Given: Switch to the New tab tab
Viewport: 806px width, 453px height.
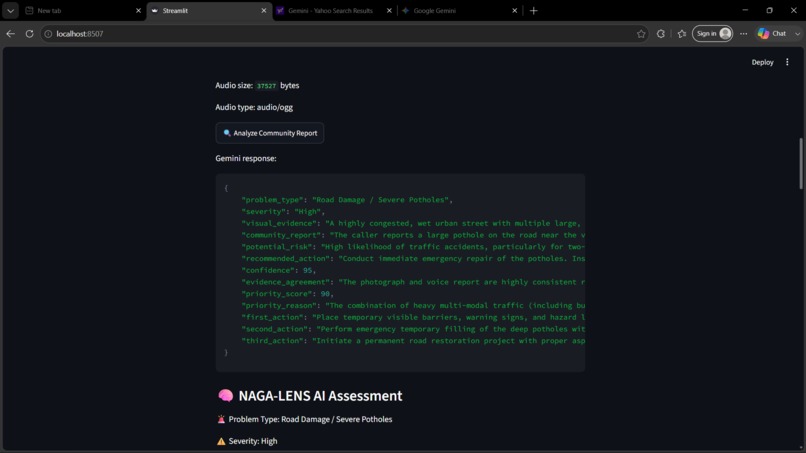Looking at the screenshot, I should (x=83, y=10).
